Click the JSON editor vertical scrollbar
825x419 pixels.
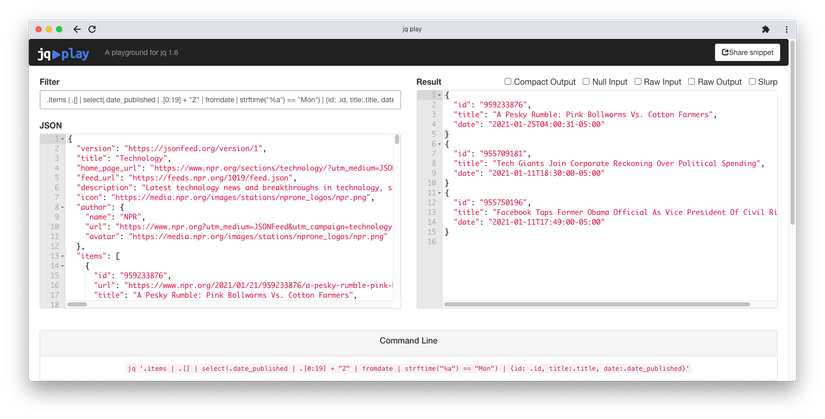[x=397, y=139]
